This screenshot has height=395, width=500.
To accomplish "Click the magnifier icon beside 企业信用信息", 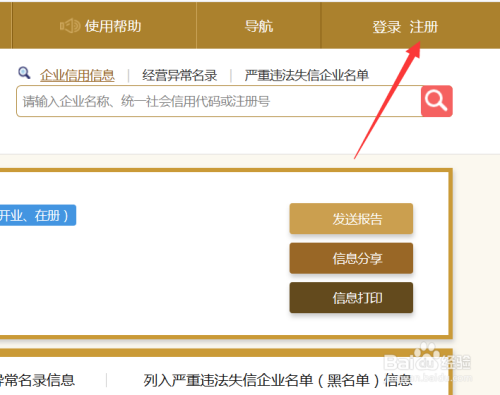I will pos(24,73).
